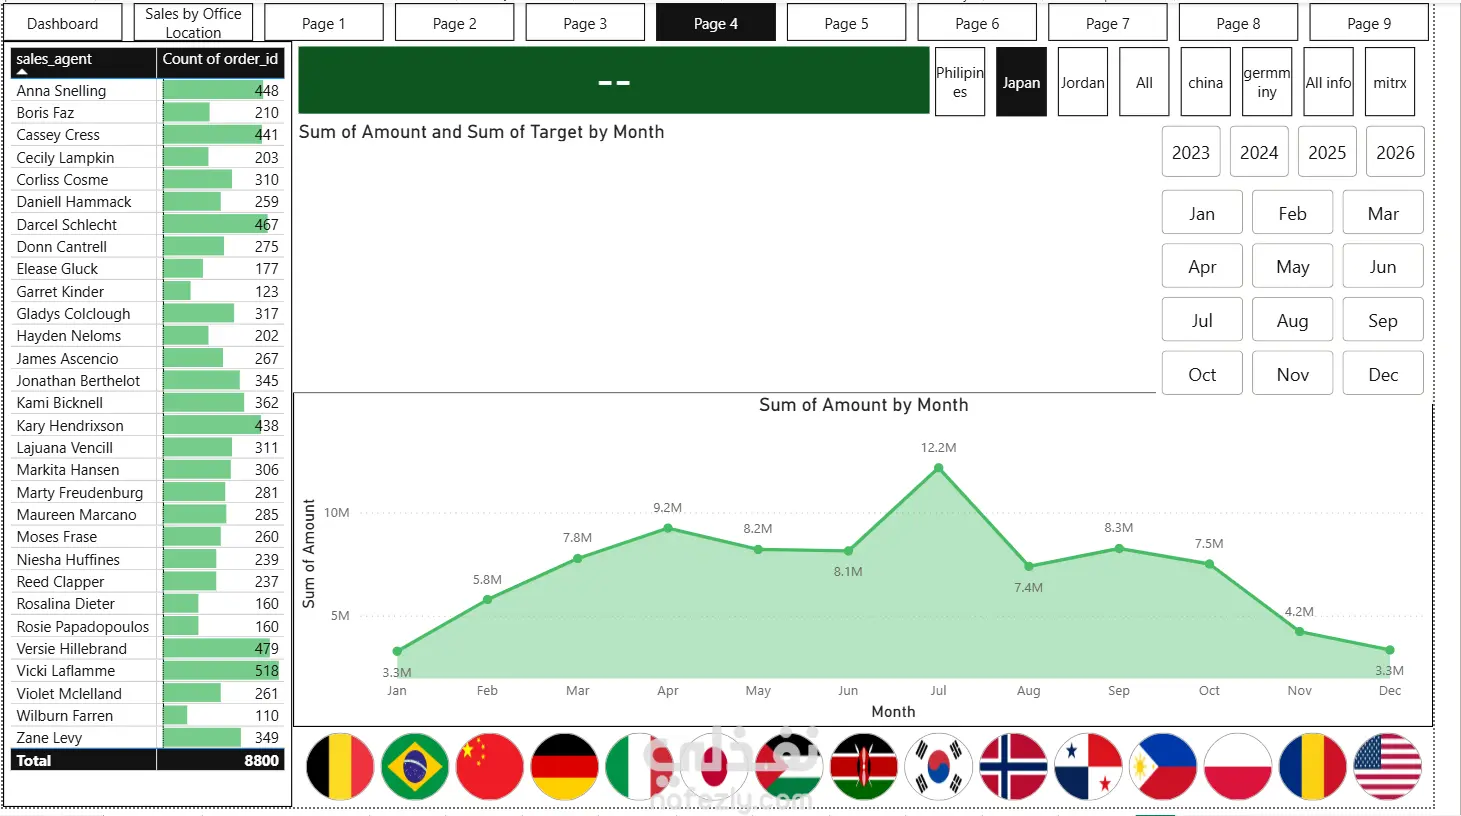This screenshot has width=1461, height=816.
Task: Enable the Dec month filter
Action: [x=1383, y=374]
